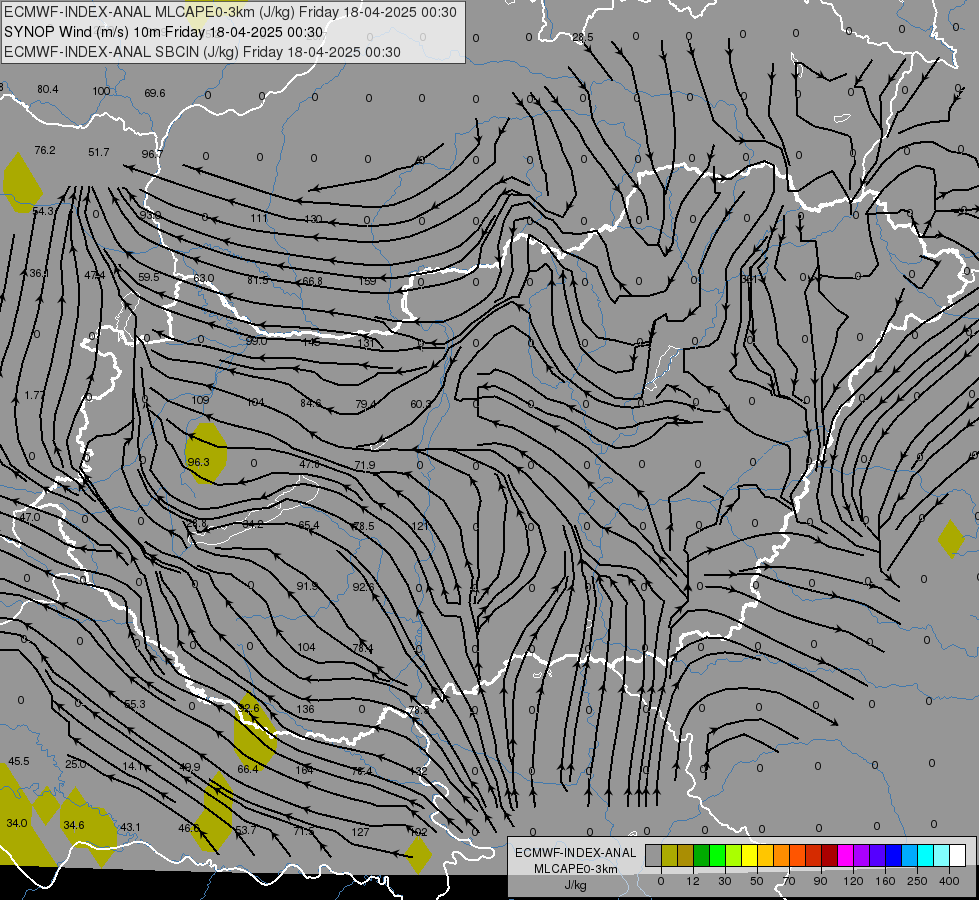Click the MLCAPE0-3km title line in header

pyautogui.click(x=230, y=12)
